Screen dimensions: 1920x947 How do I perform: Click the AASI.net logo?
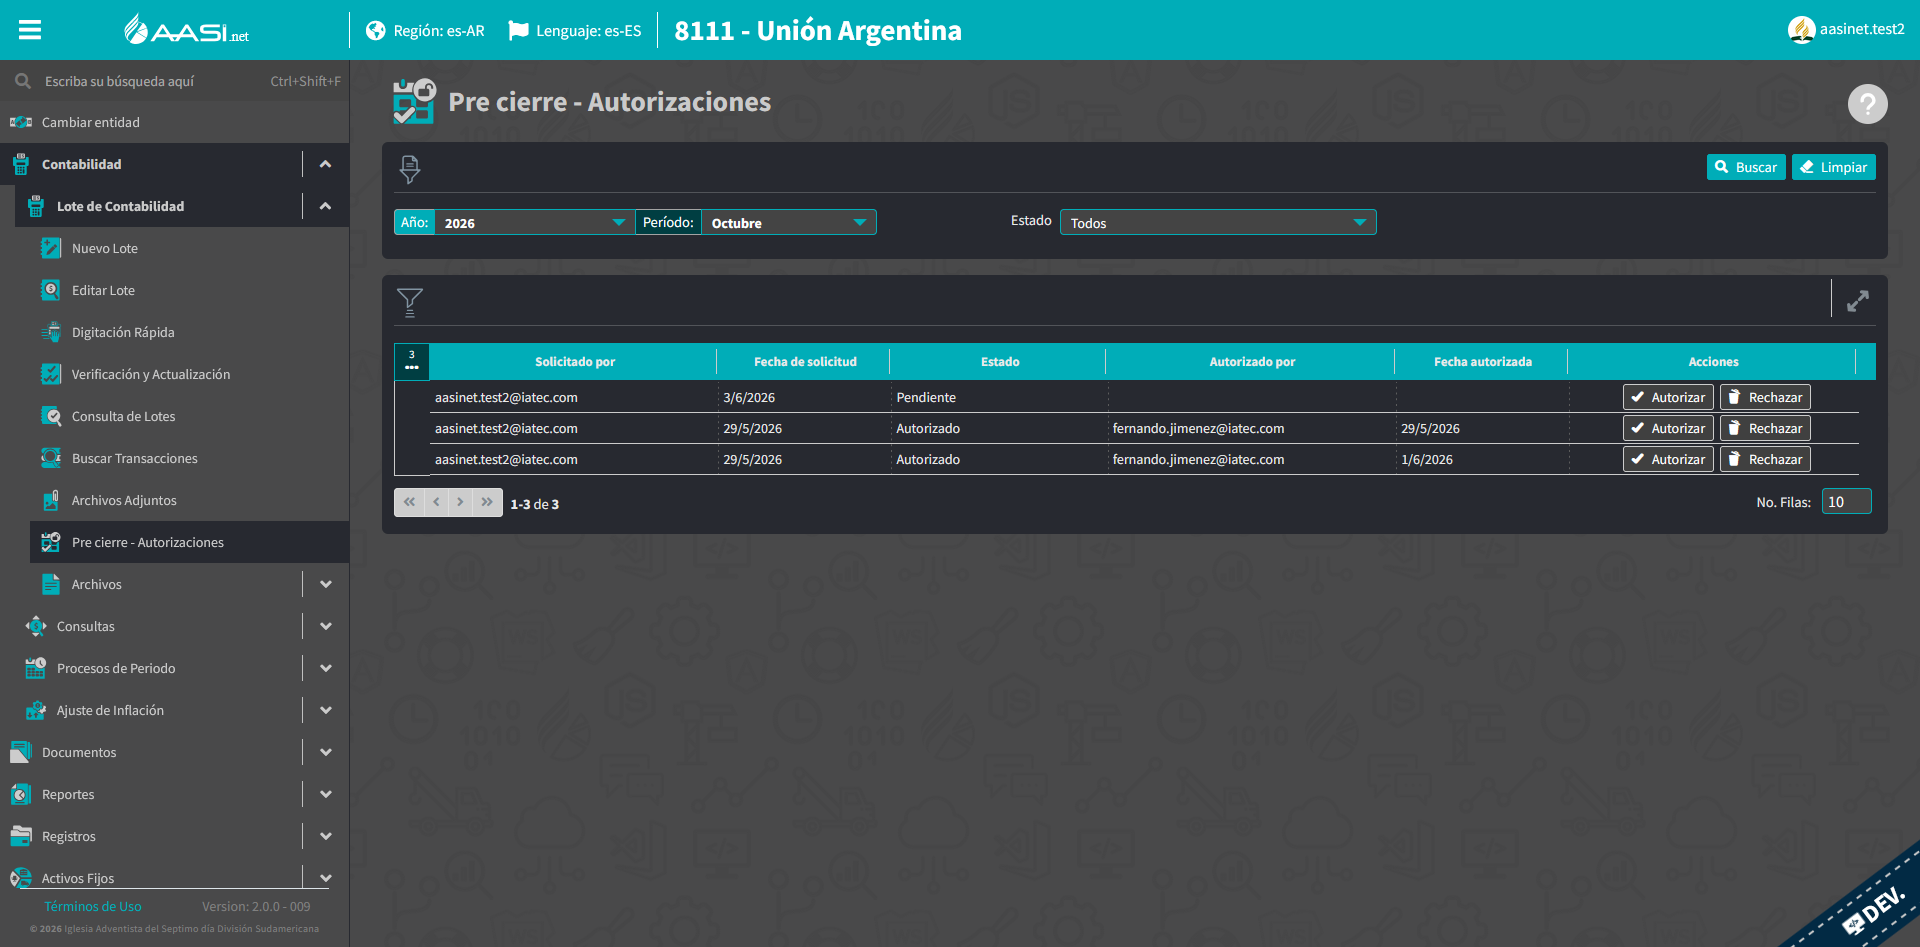187,30
